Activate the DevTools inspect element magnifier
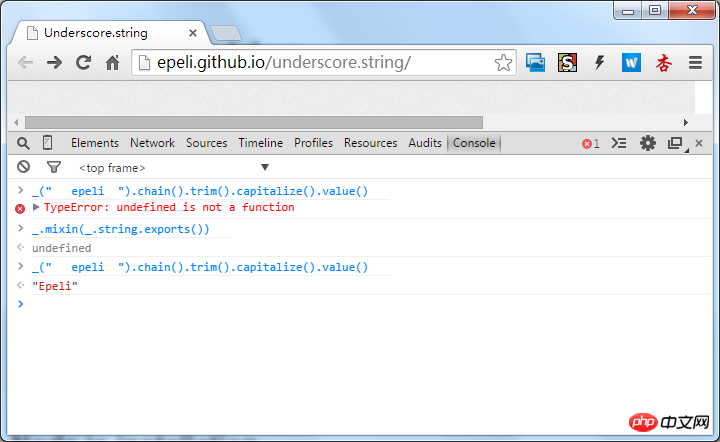Image resolution: width=720 pixels, height=442 pixels. (23, 143)
